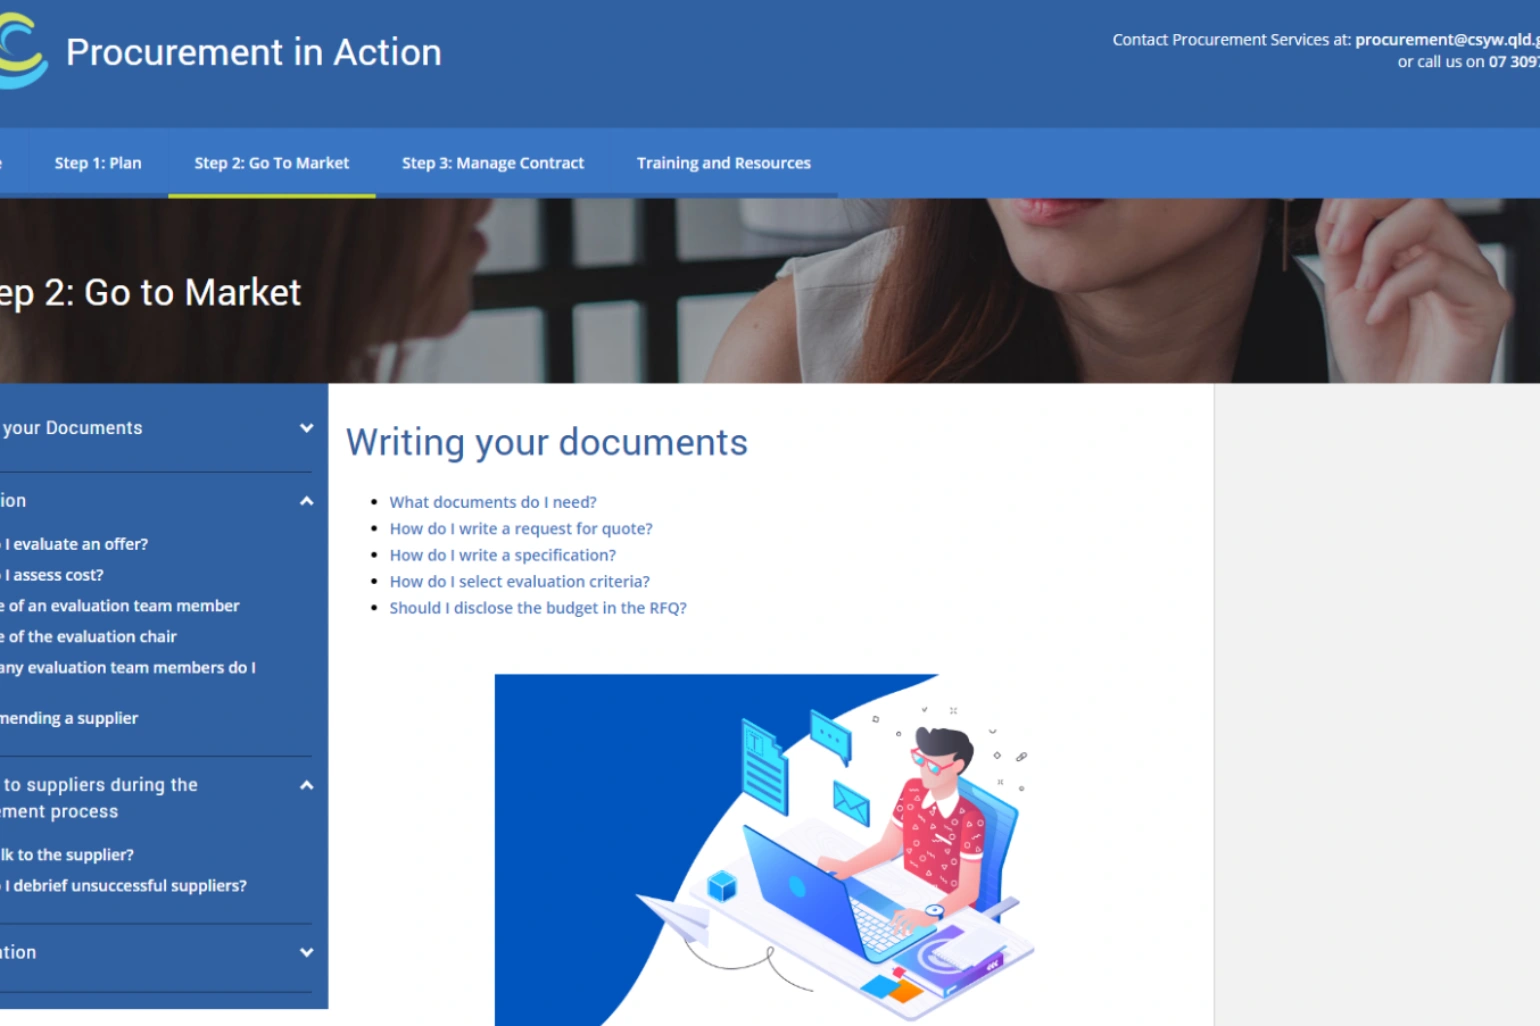1540x1026 pixels.
Task: Expand the 'your Documents' sidebar chevron
Action: pyautogui.click(x=306, y=428)
